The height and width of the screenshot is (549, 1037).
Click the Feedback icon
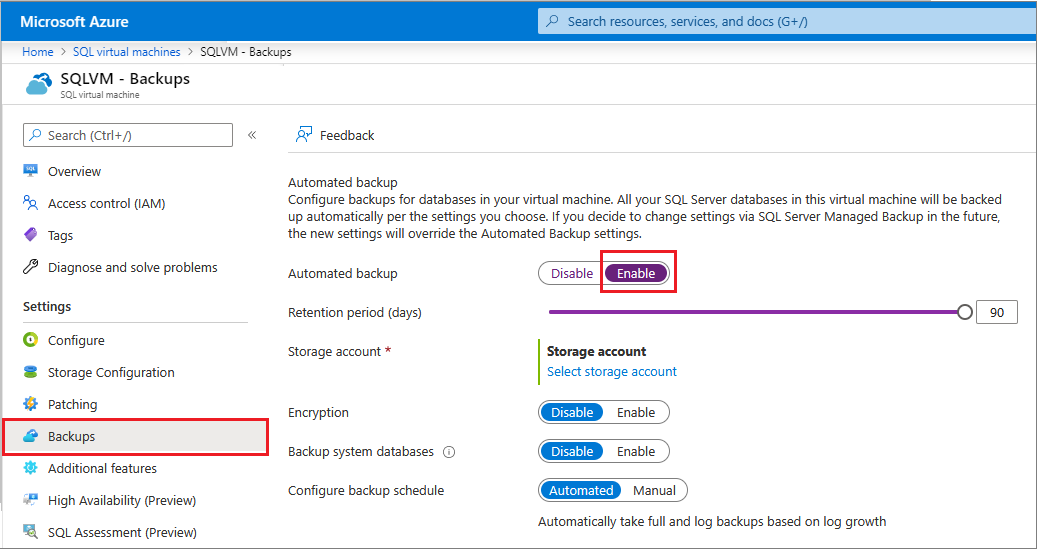tap(303, 135)
